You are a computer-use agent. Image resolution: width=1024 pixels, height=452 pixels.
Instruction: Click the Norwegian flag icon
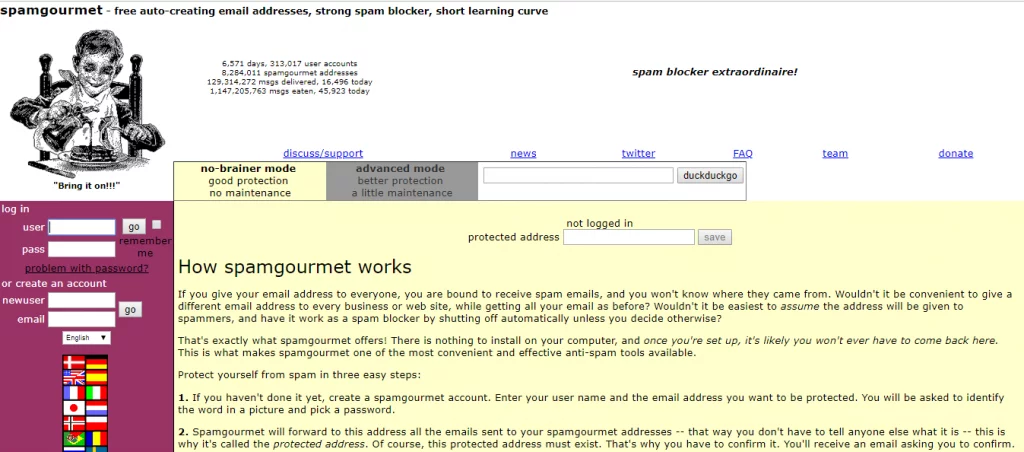(x=74, y=424)
